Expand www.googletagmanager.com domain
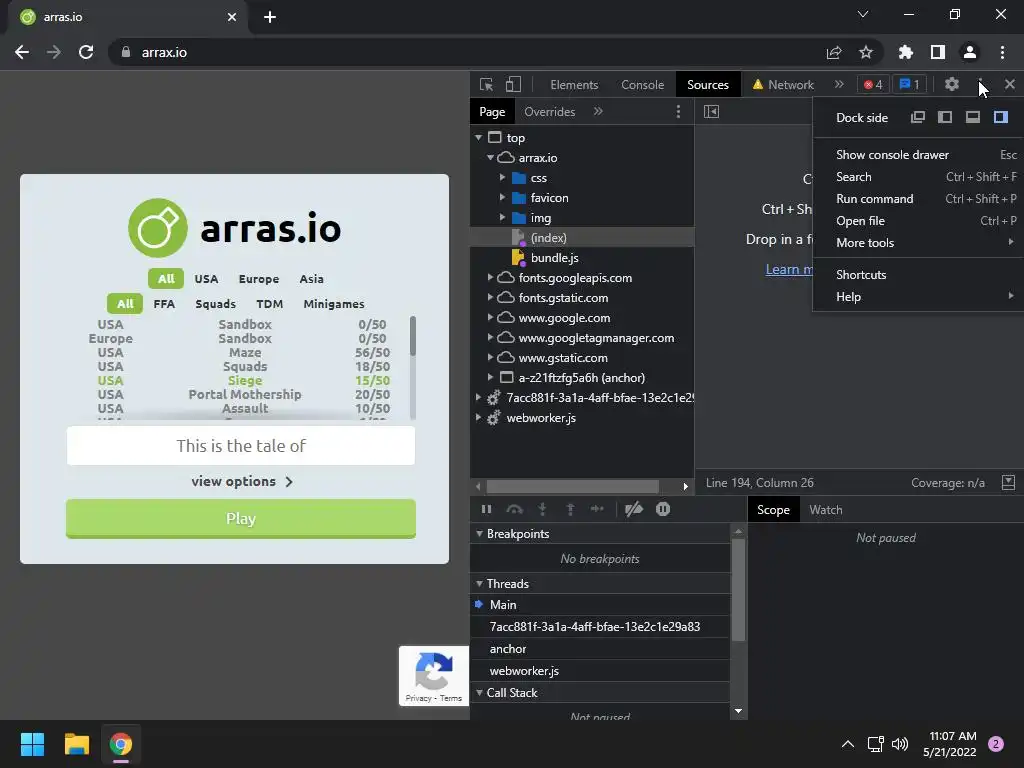The width and height of the screenshot is (1024, 768). (490, 338)
